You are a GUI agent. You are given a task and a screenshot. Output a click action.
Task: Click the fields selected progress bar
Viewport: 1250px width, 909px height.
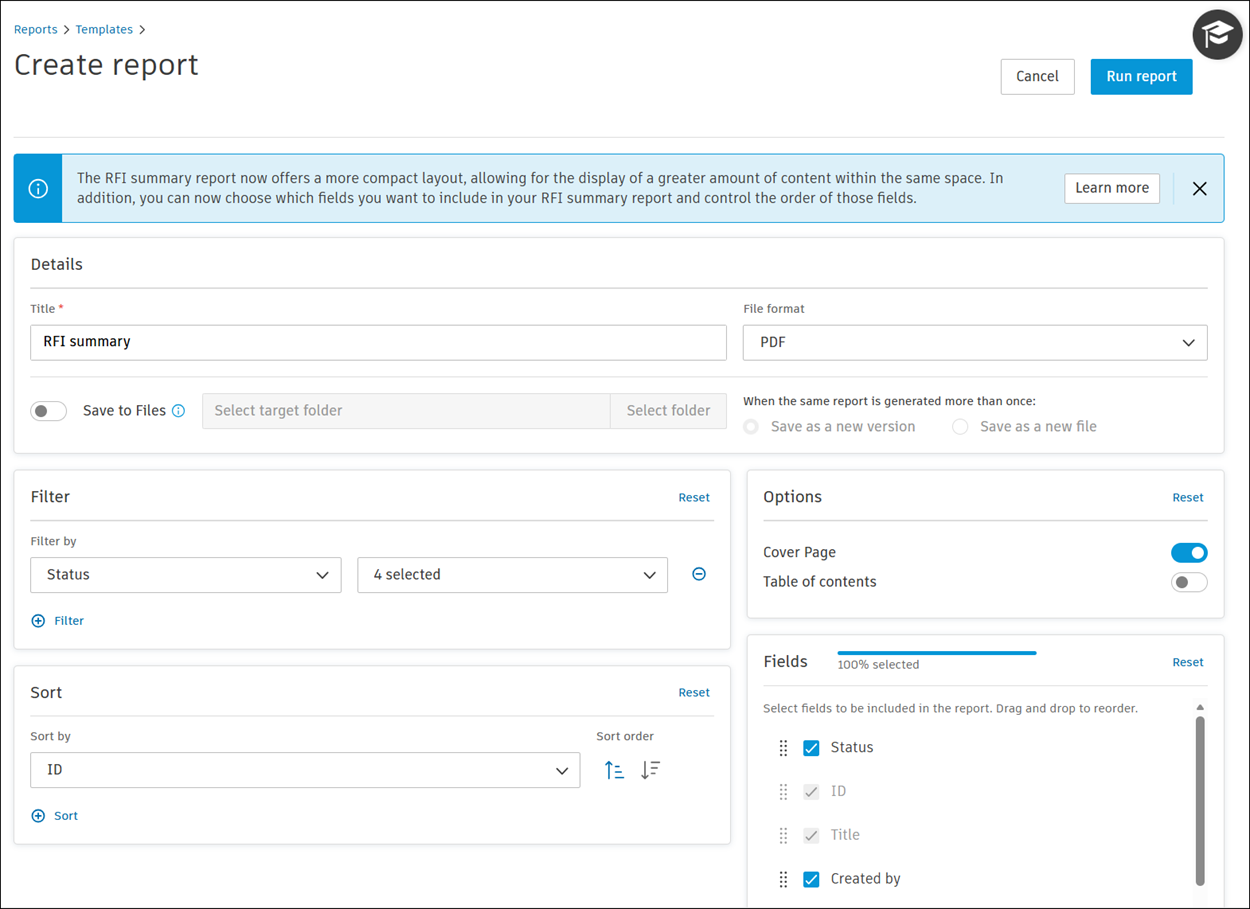click(936, 653)
